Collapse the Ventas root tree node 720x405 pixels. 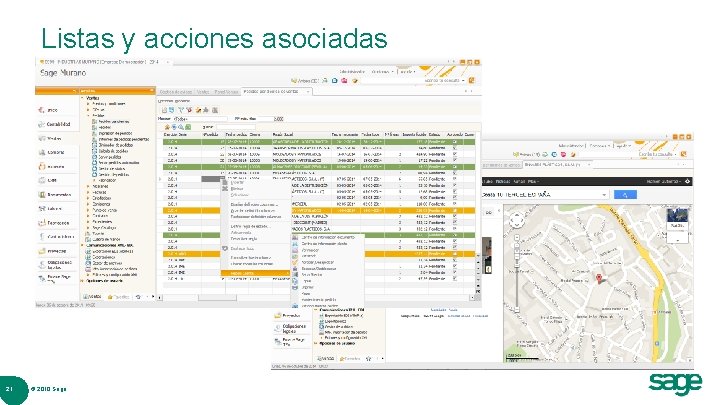tap(83, 98)
